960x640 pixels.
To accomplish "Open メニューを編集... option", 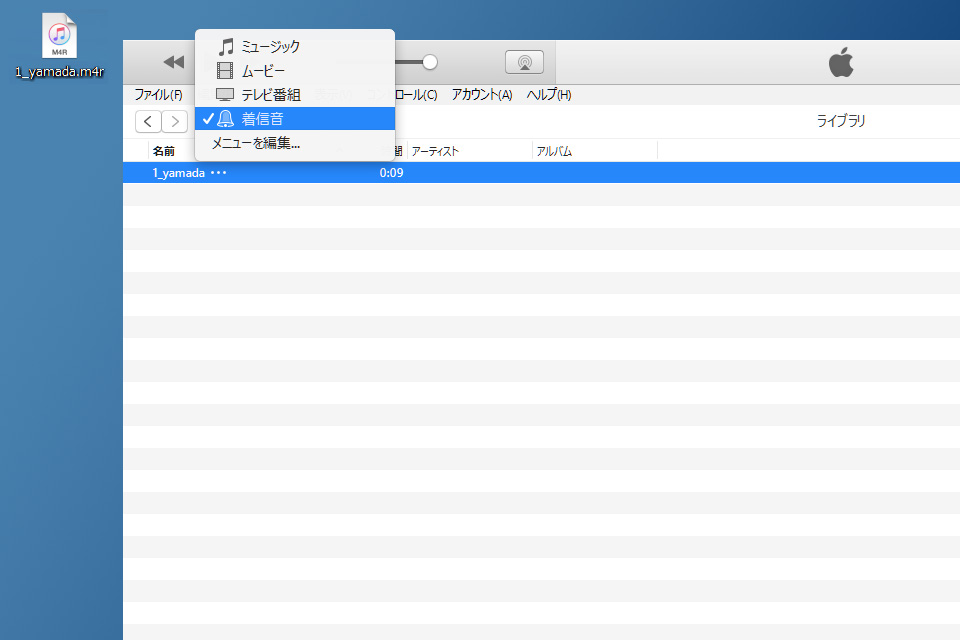I will pyautogui.click(x=294, y=143).
